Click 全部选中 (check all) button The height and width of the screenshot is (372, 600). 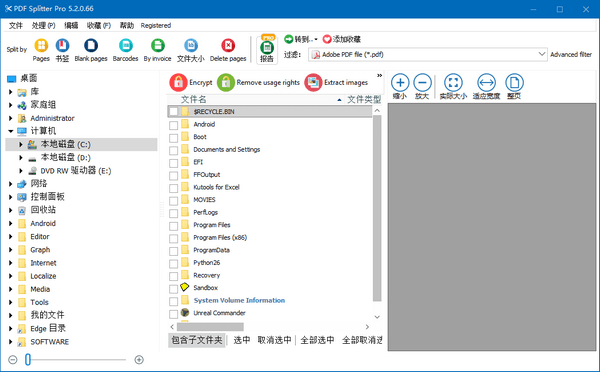pyautogui.click(x=317, y=340)
